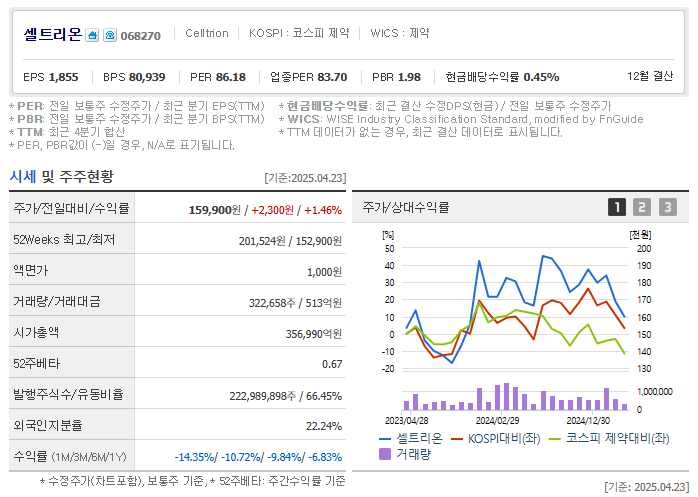This screenshot has height=497, width=698.
Task: Click the phone icon beside stock code 068270
Action: [x=110, y=35]
